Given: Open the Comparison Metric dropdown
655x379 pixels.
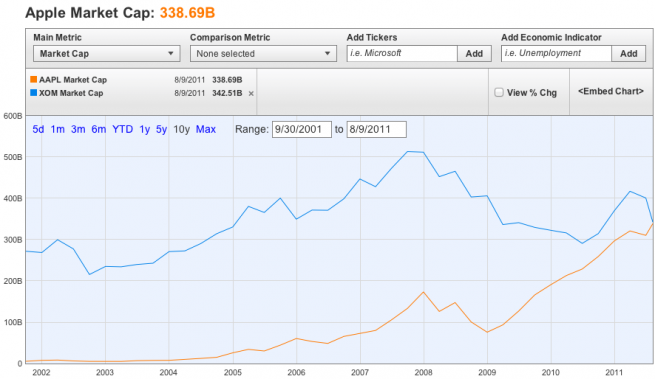Looking at the screenshot, I should coord(263,53).
